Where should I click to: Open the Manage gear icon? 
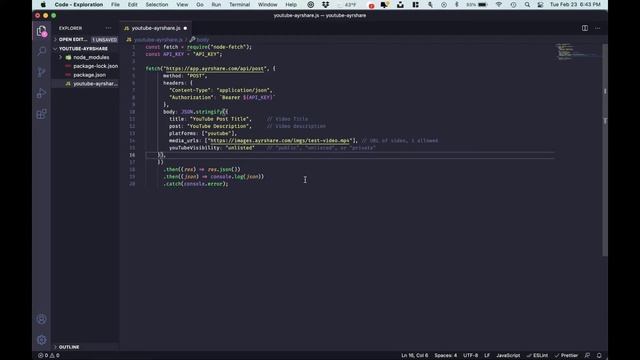[41, 340]
